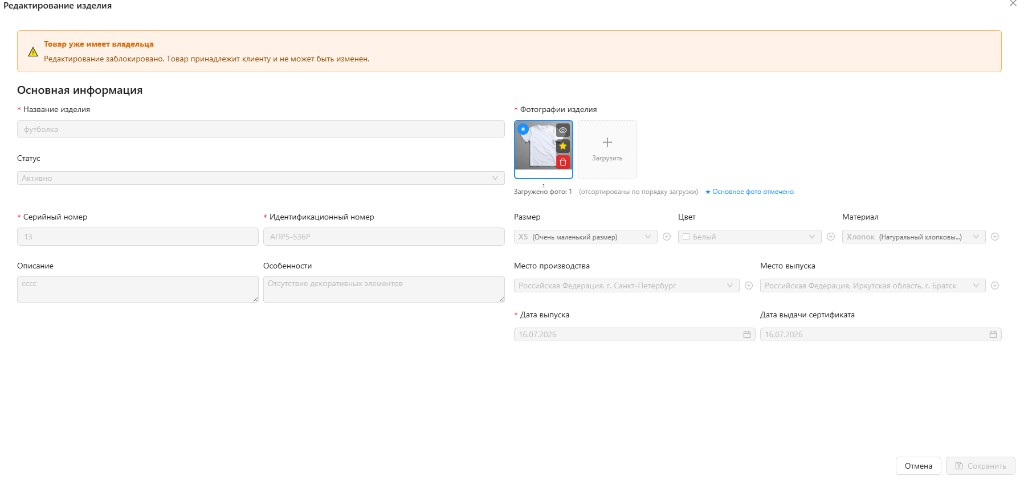Add new size with plus icon next to Размер
This screenshot has width=1024, height=484.
tap(667, 237)
